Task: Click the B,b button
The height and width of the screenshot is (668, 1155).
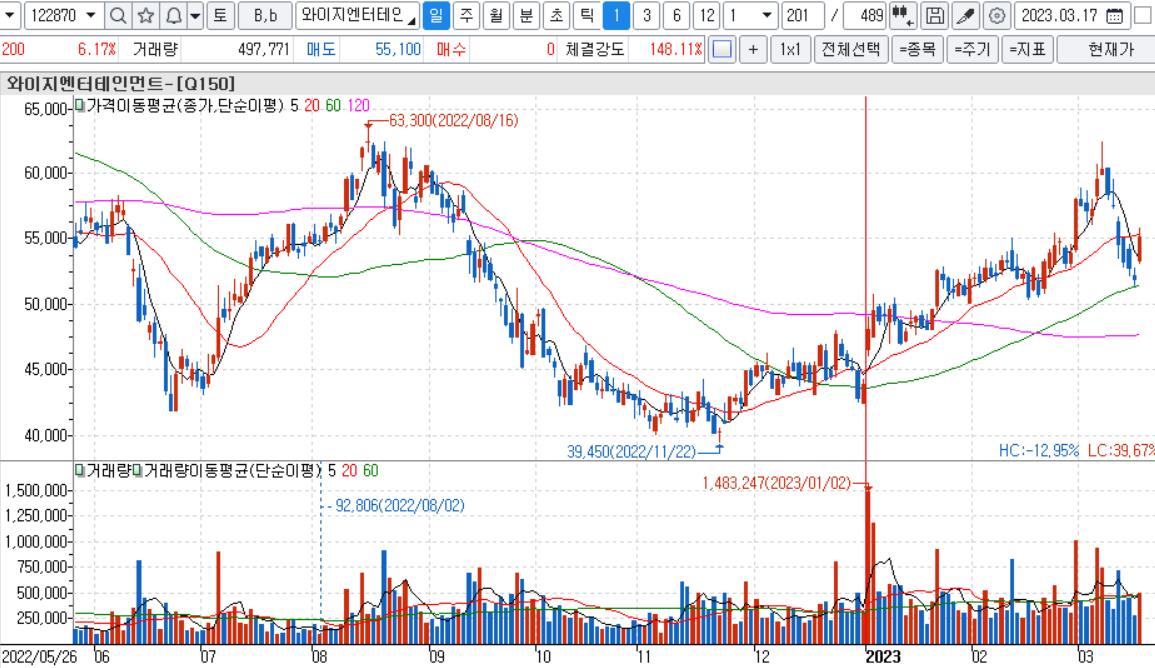Action: (x=265, y=15)
